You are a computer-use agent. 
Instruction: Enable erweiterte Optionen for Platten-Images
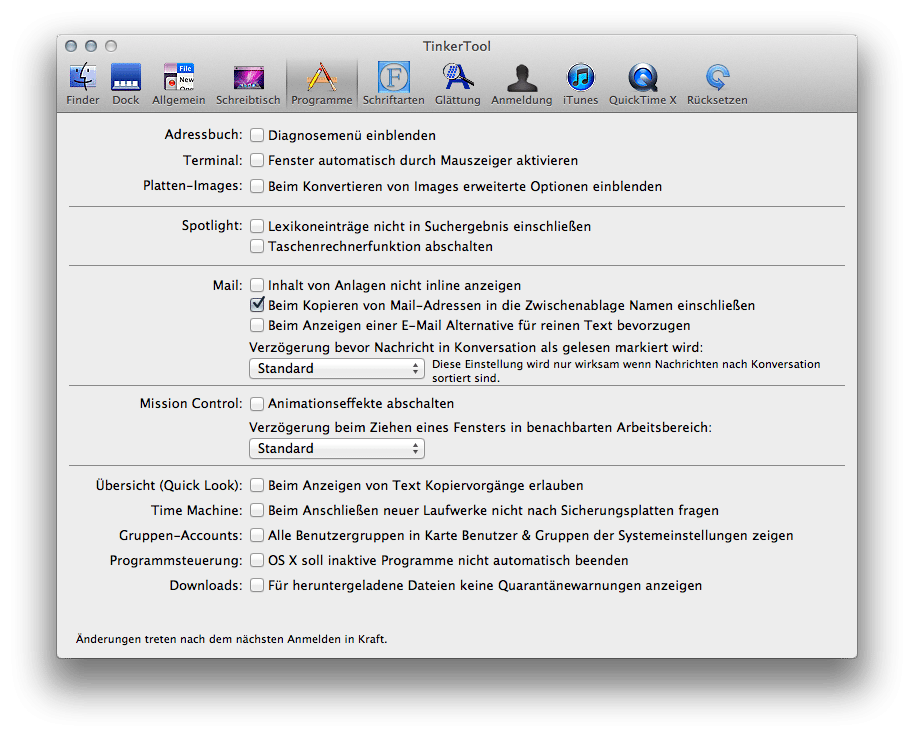click(256, 187)
